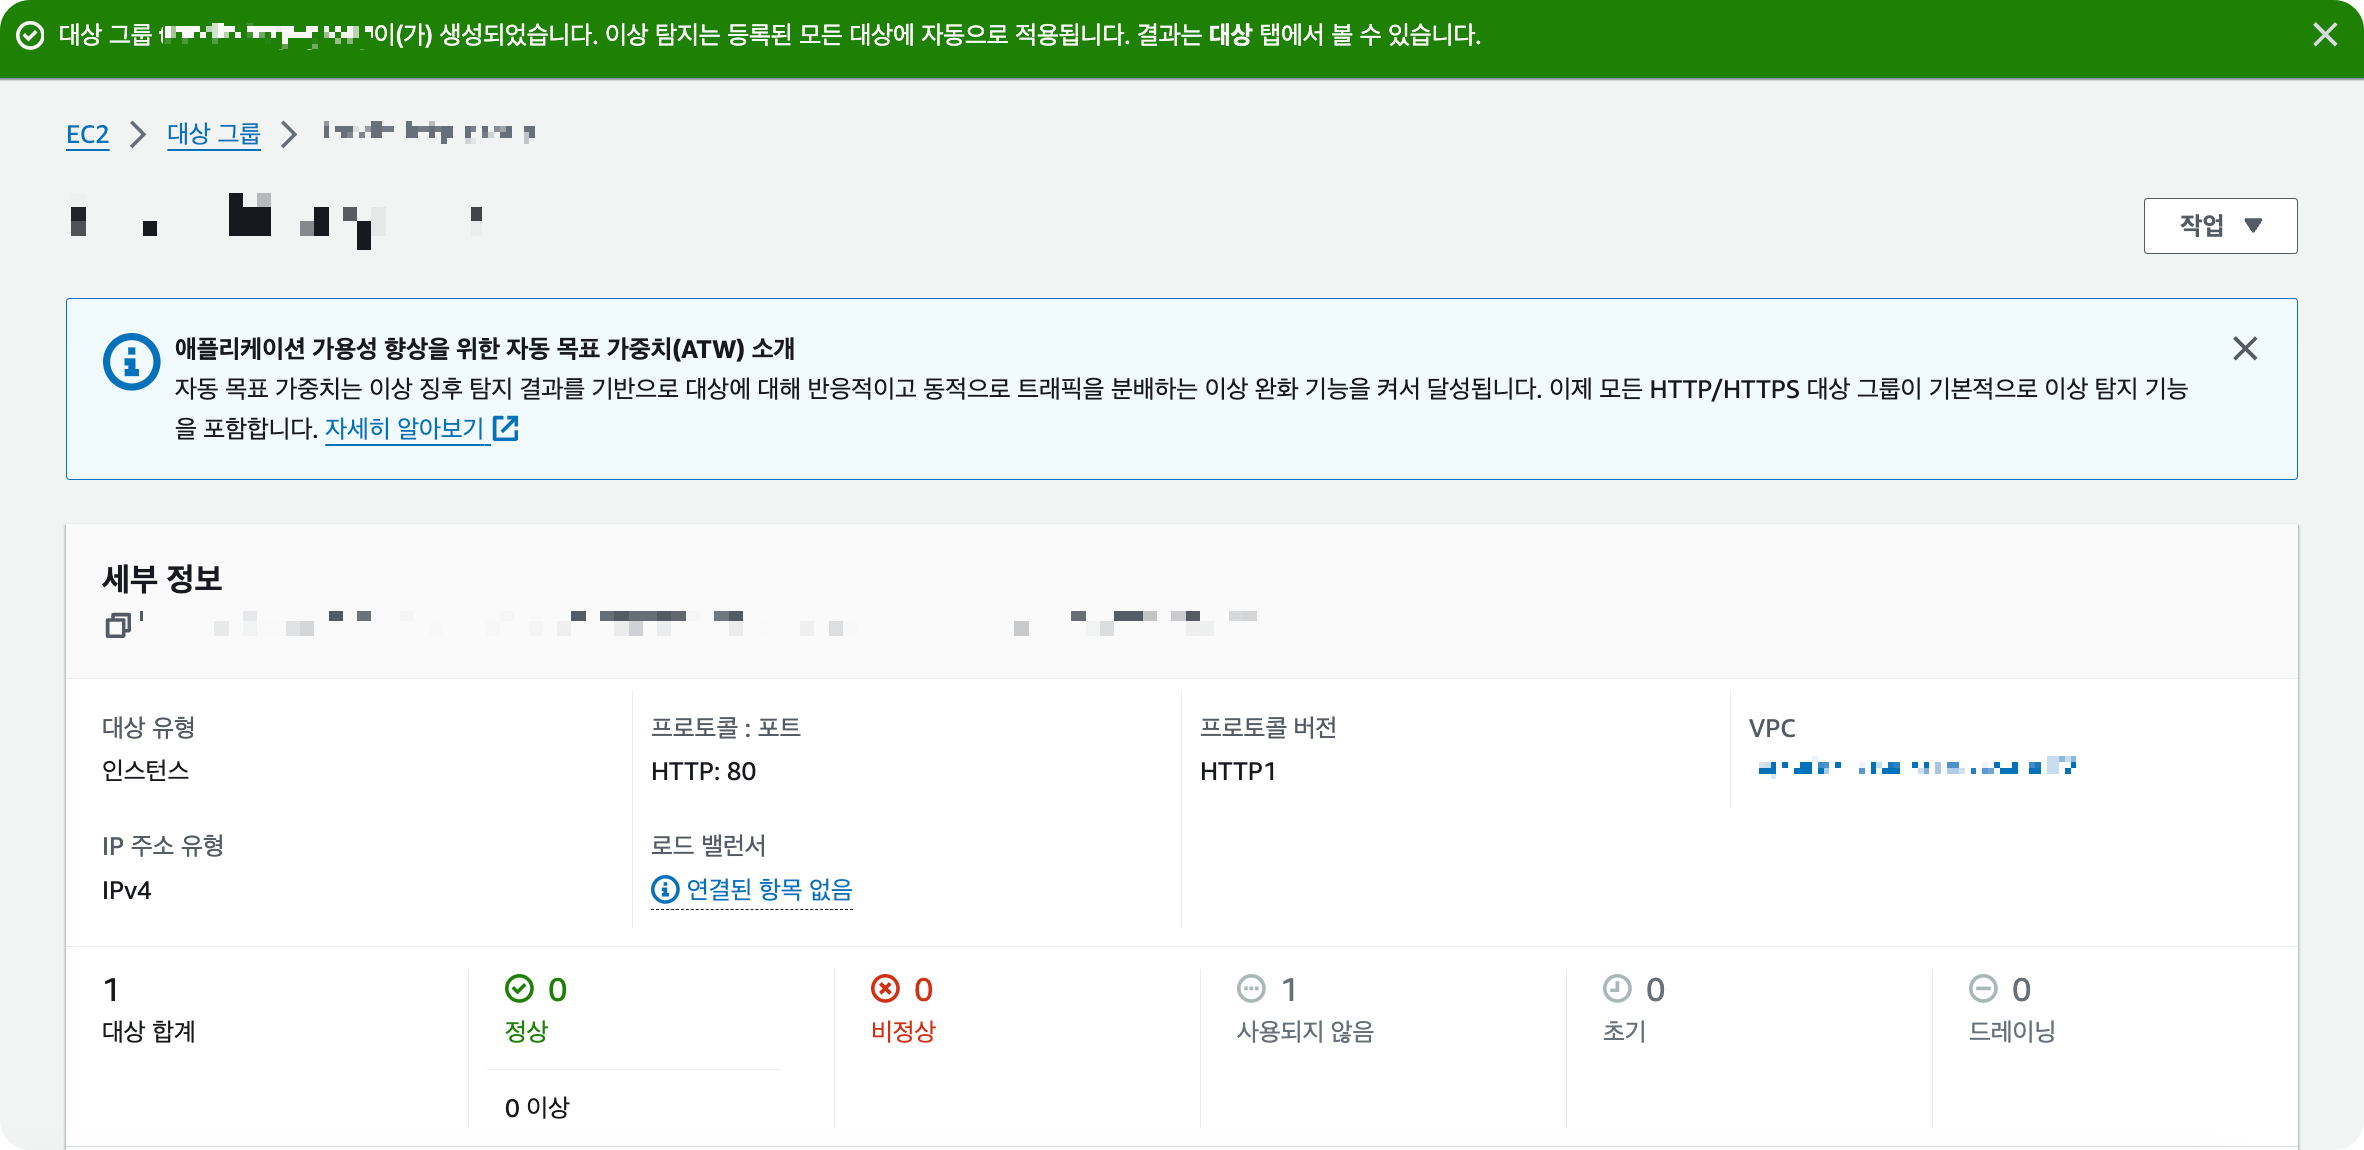Open the 작업 actions dropdown
Screen dimensions: 2364x1150
tap(2220, 226)
